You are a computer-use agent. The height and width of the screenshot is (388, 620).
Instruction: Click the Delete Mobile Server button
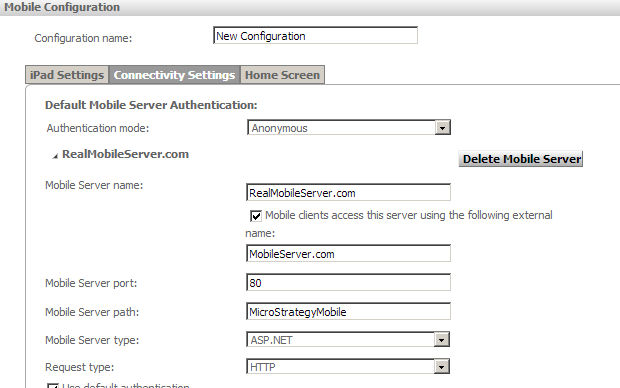point(521,159)
